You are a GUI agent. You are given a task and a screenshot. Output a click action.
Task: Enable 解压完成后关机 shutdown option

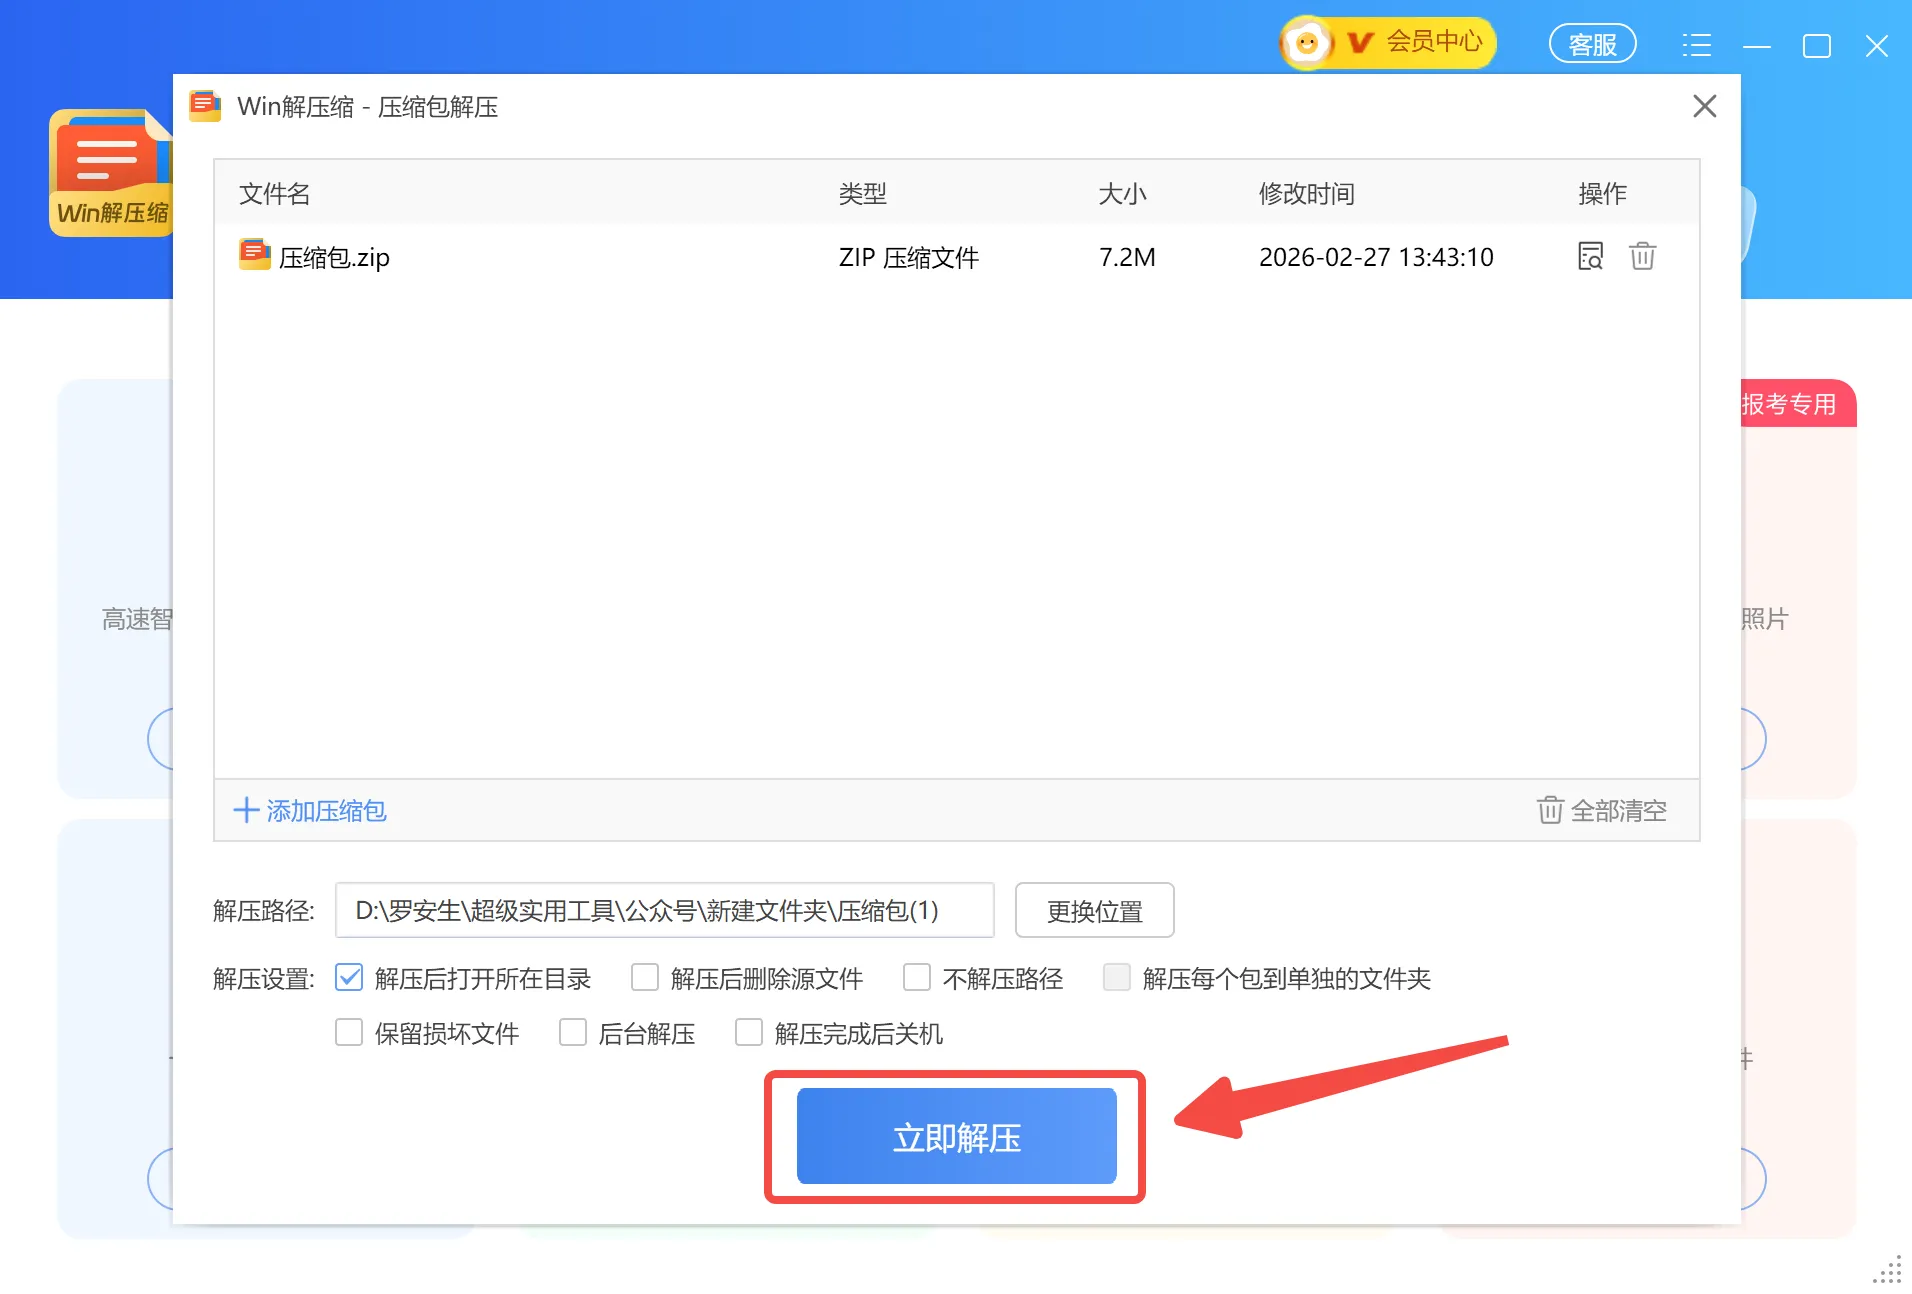748,1033
